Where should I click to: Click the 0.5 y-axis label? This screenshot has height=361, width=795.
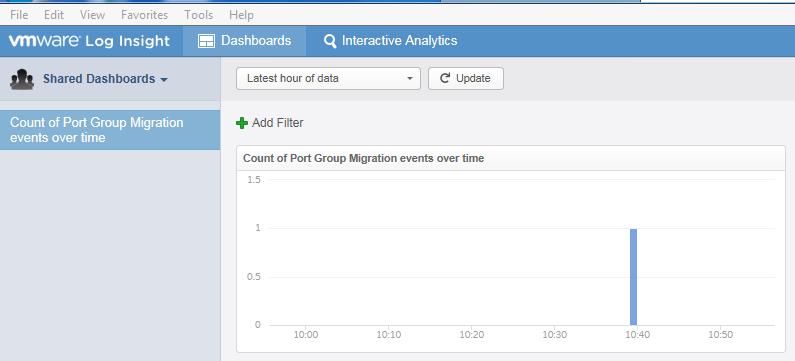coord(254,277)
